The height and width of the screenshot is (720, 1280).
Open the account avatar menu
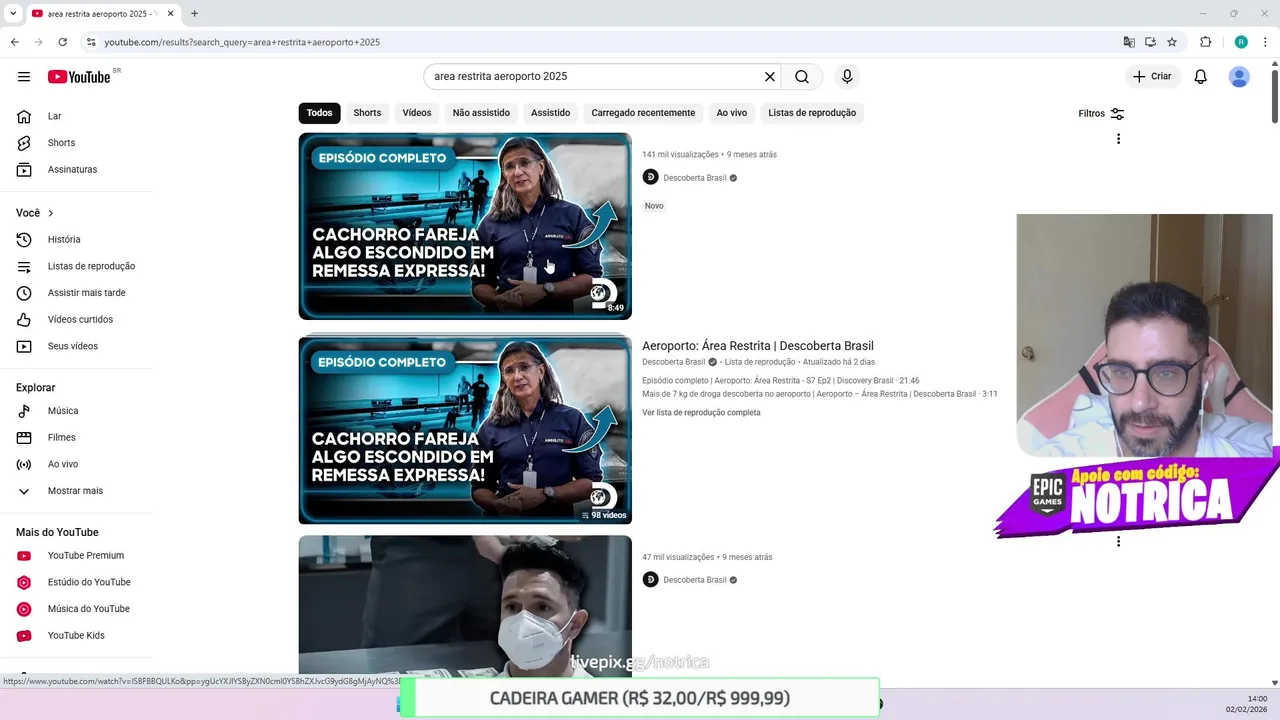(1239, 77)
